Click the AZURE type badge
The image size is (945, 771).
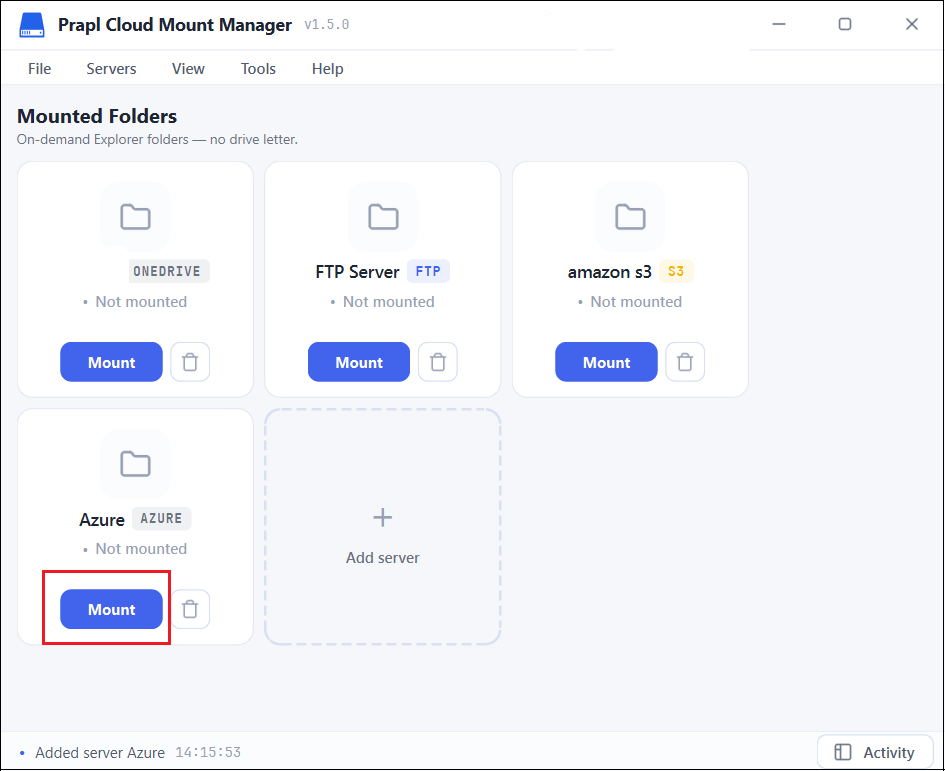tap(162, 518)
